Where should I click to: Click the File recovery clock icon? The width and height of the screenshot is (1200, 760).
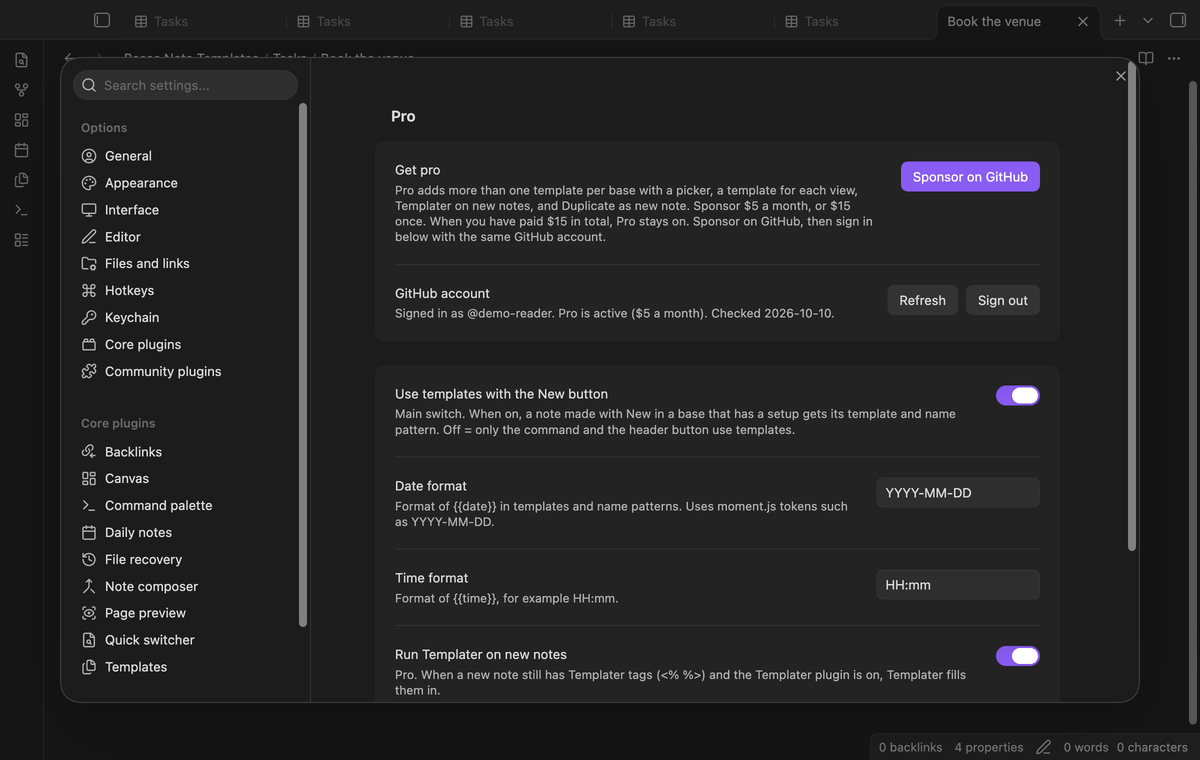[89, 559]
